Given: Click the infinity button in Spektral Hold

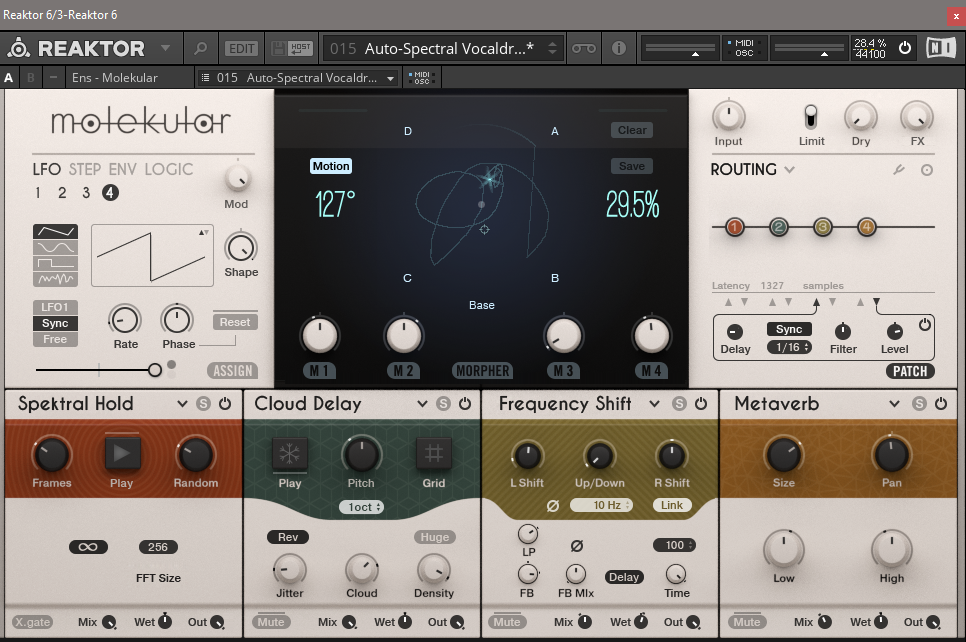Looking at the screenshot, I should 89,547.
